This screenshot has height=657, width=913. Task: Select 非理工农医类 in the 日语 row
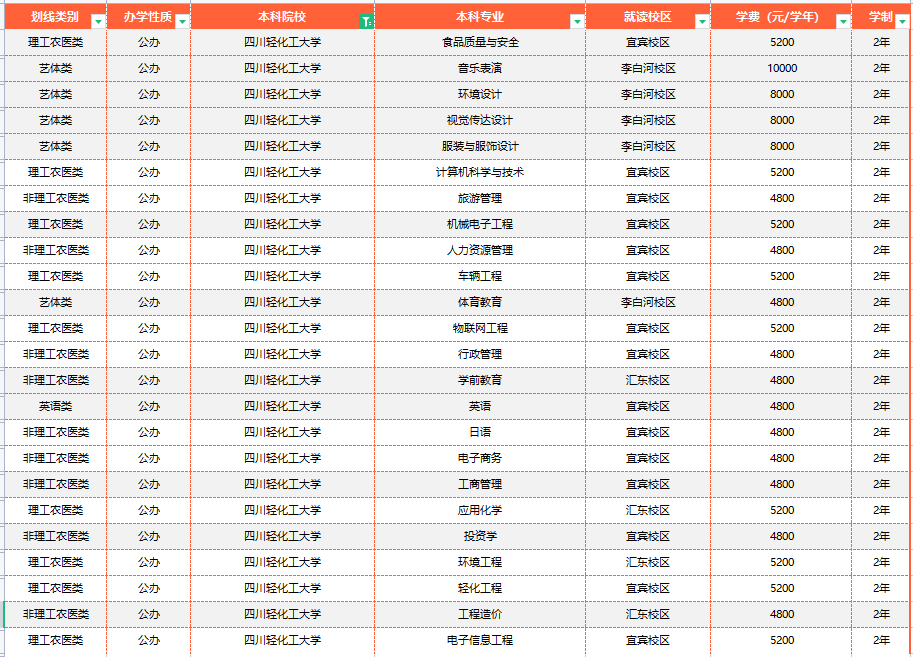click(55, 432)
